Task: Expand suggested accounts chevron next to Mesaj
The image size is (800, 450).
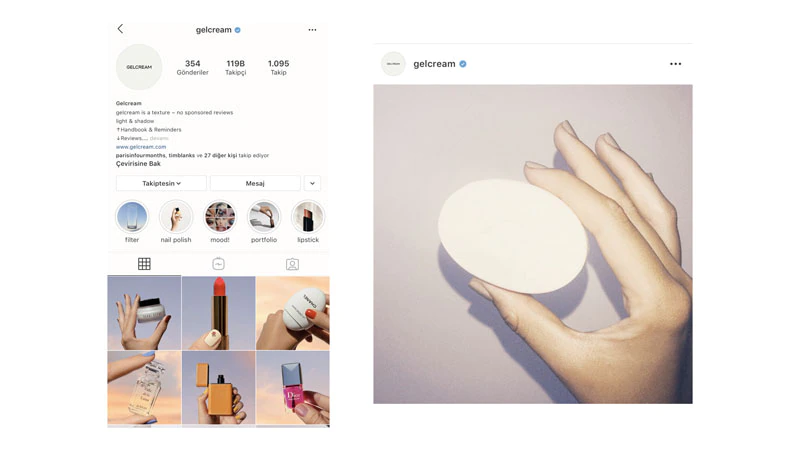Action: [x=312, y=183]
